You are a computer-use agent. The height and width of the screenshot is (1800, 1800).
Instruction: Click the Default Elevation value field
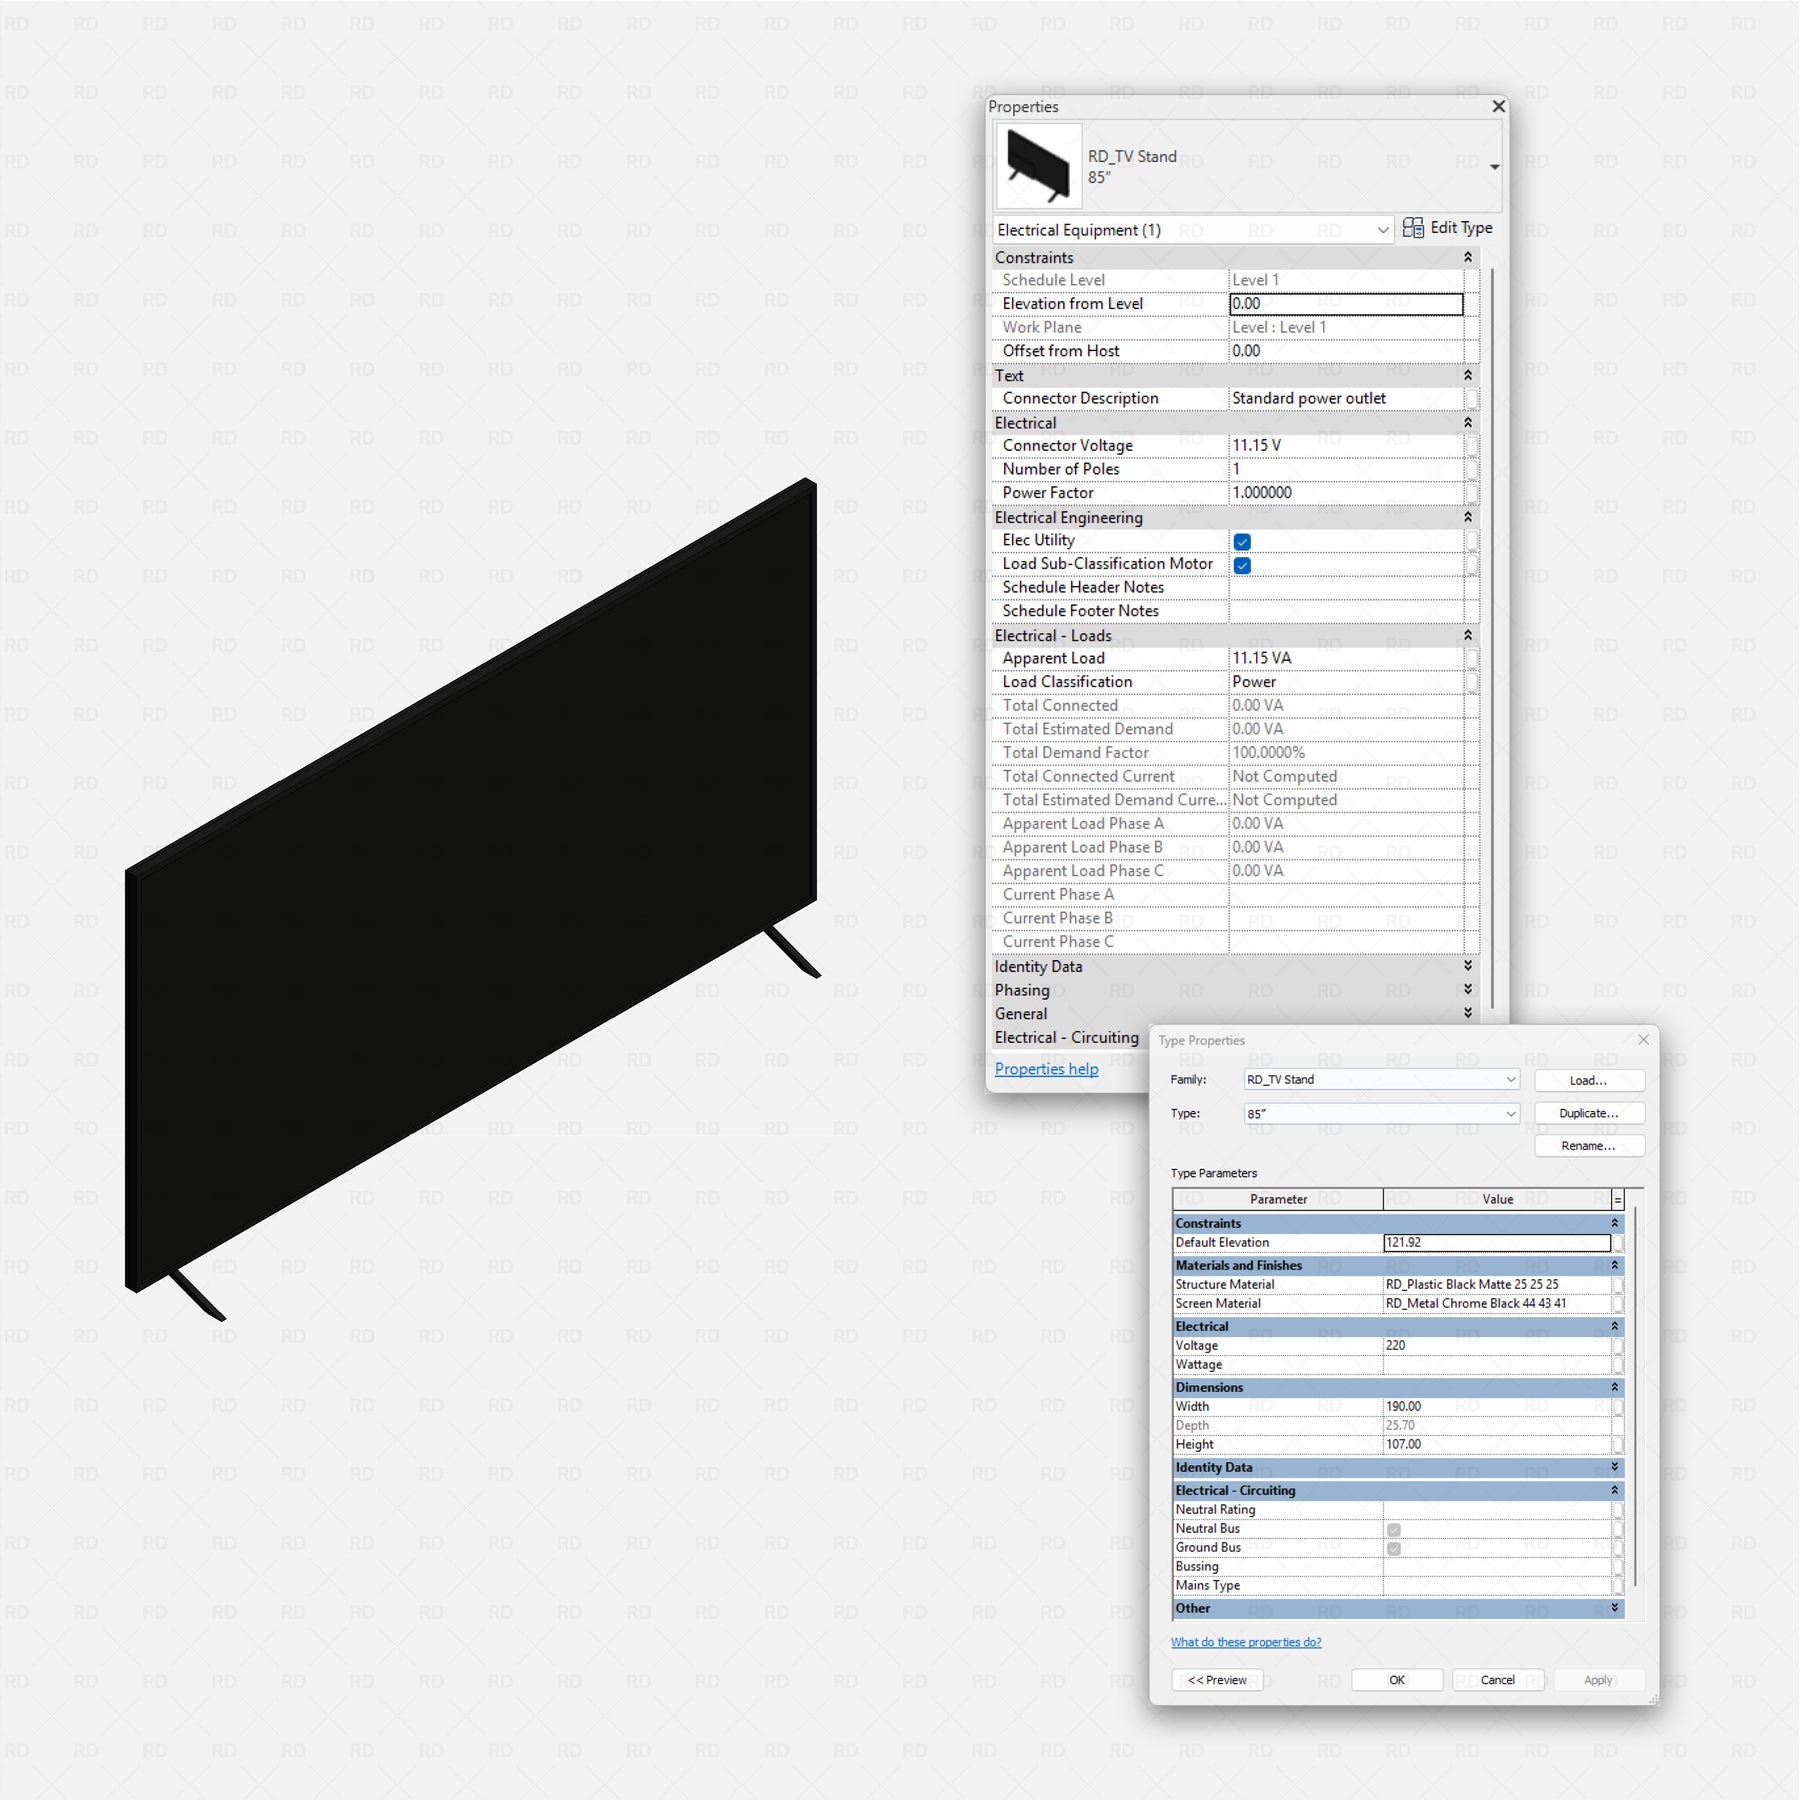pyautogui.click(x=1496, y=1243)
